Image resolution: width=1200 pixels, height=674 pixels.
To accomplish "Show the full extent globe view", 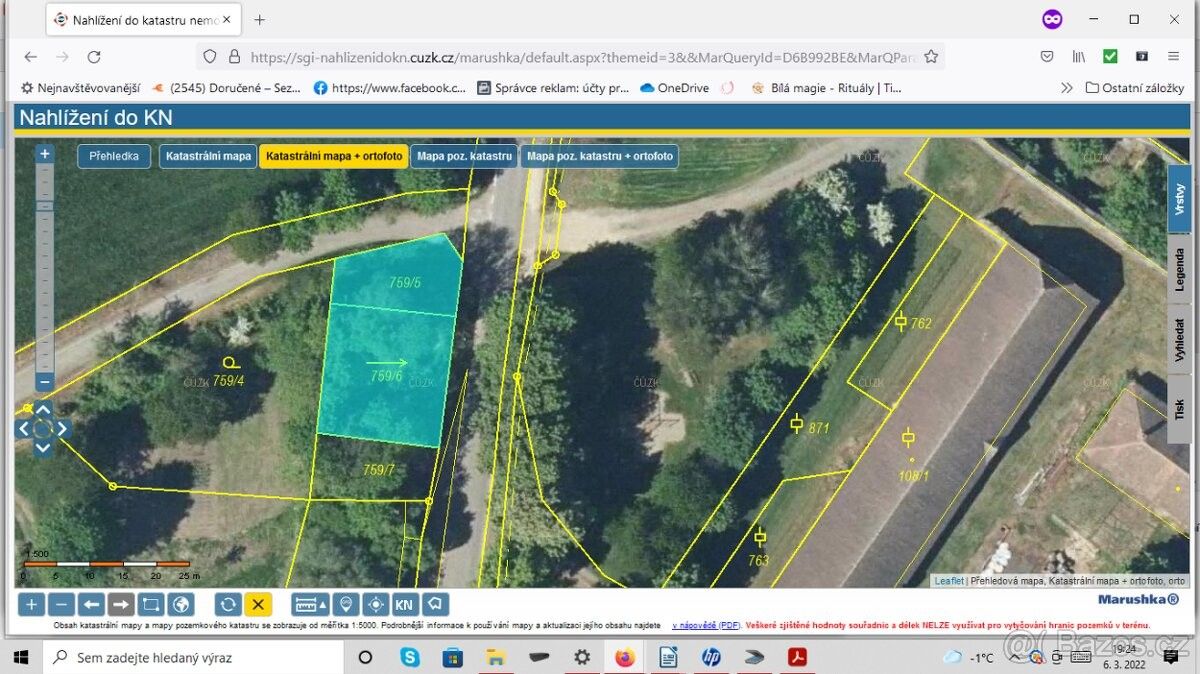I will click(180, 604).
